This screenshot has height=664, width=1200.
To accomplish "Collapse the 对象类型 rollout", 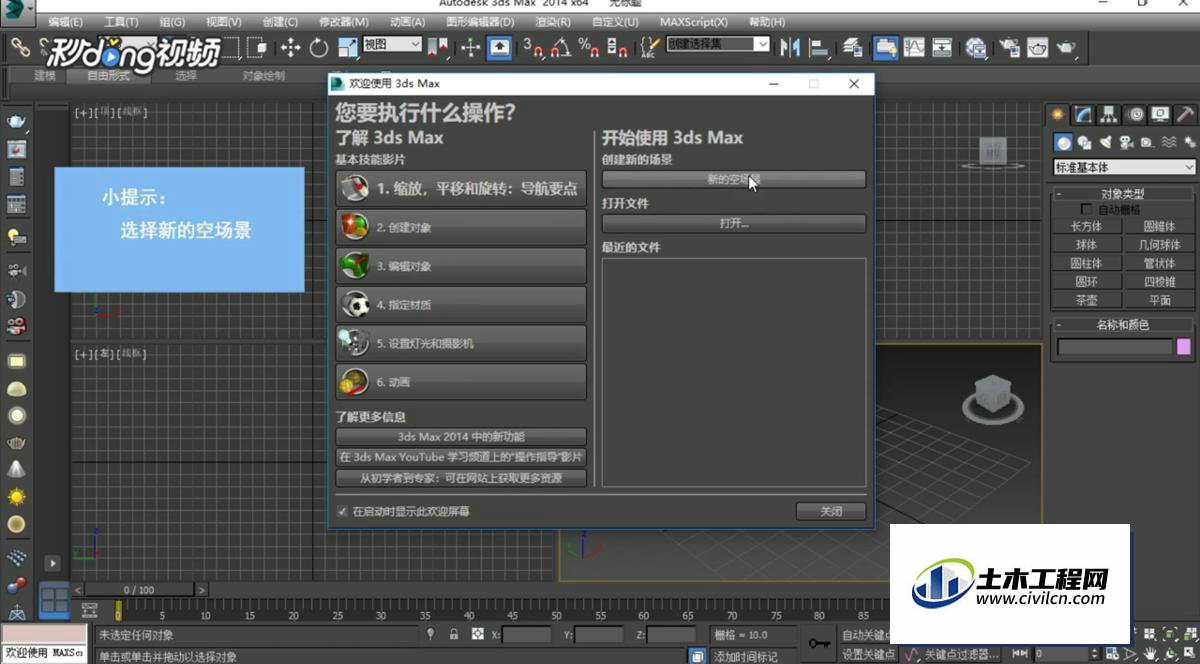I will click(1122, 194).
